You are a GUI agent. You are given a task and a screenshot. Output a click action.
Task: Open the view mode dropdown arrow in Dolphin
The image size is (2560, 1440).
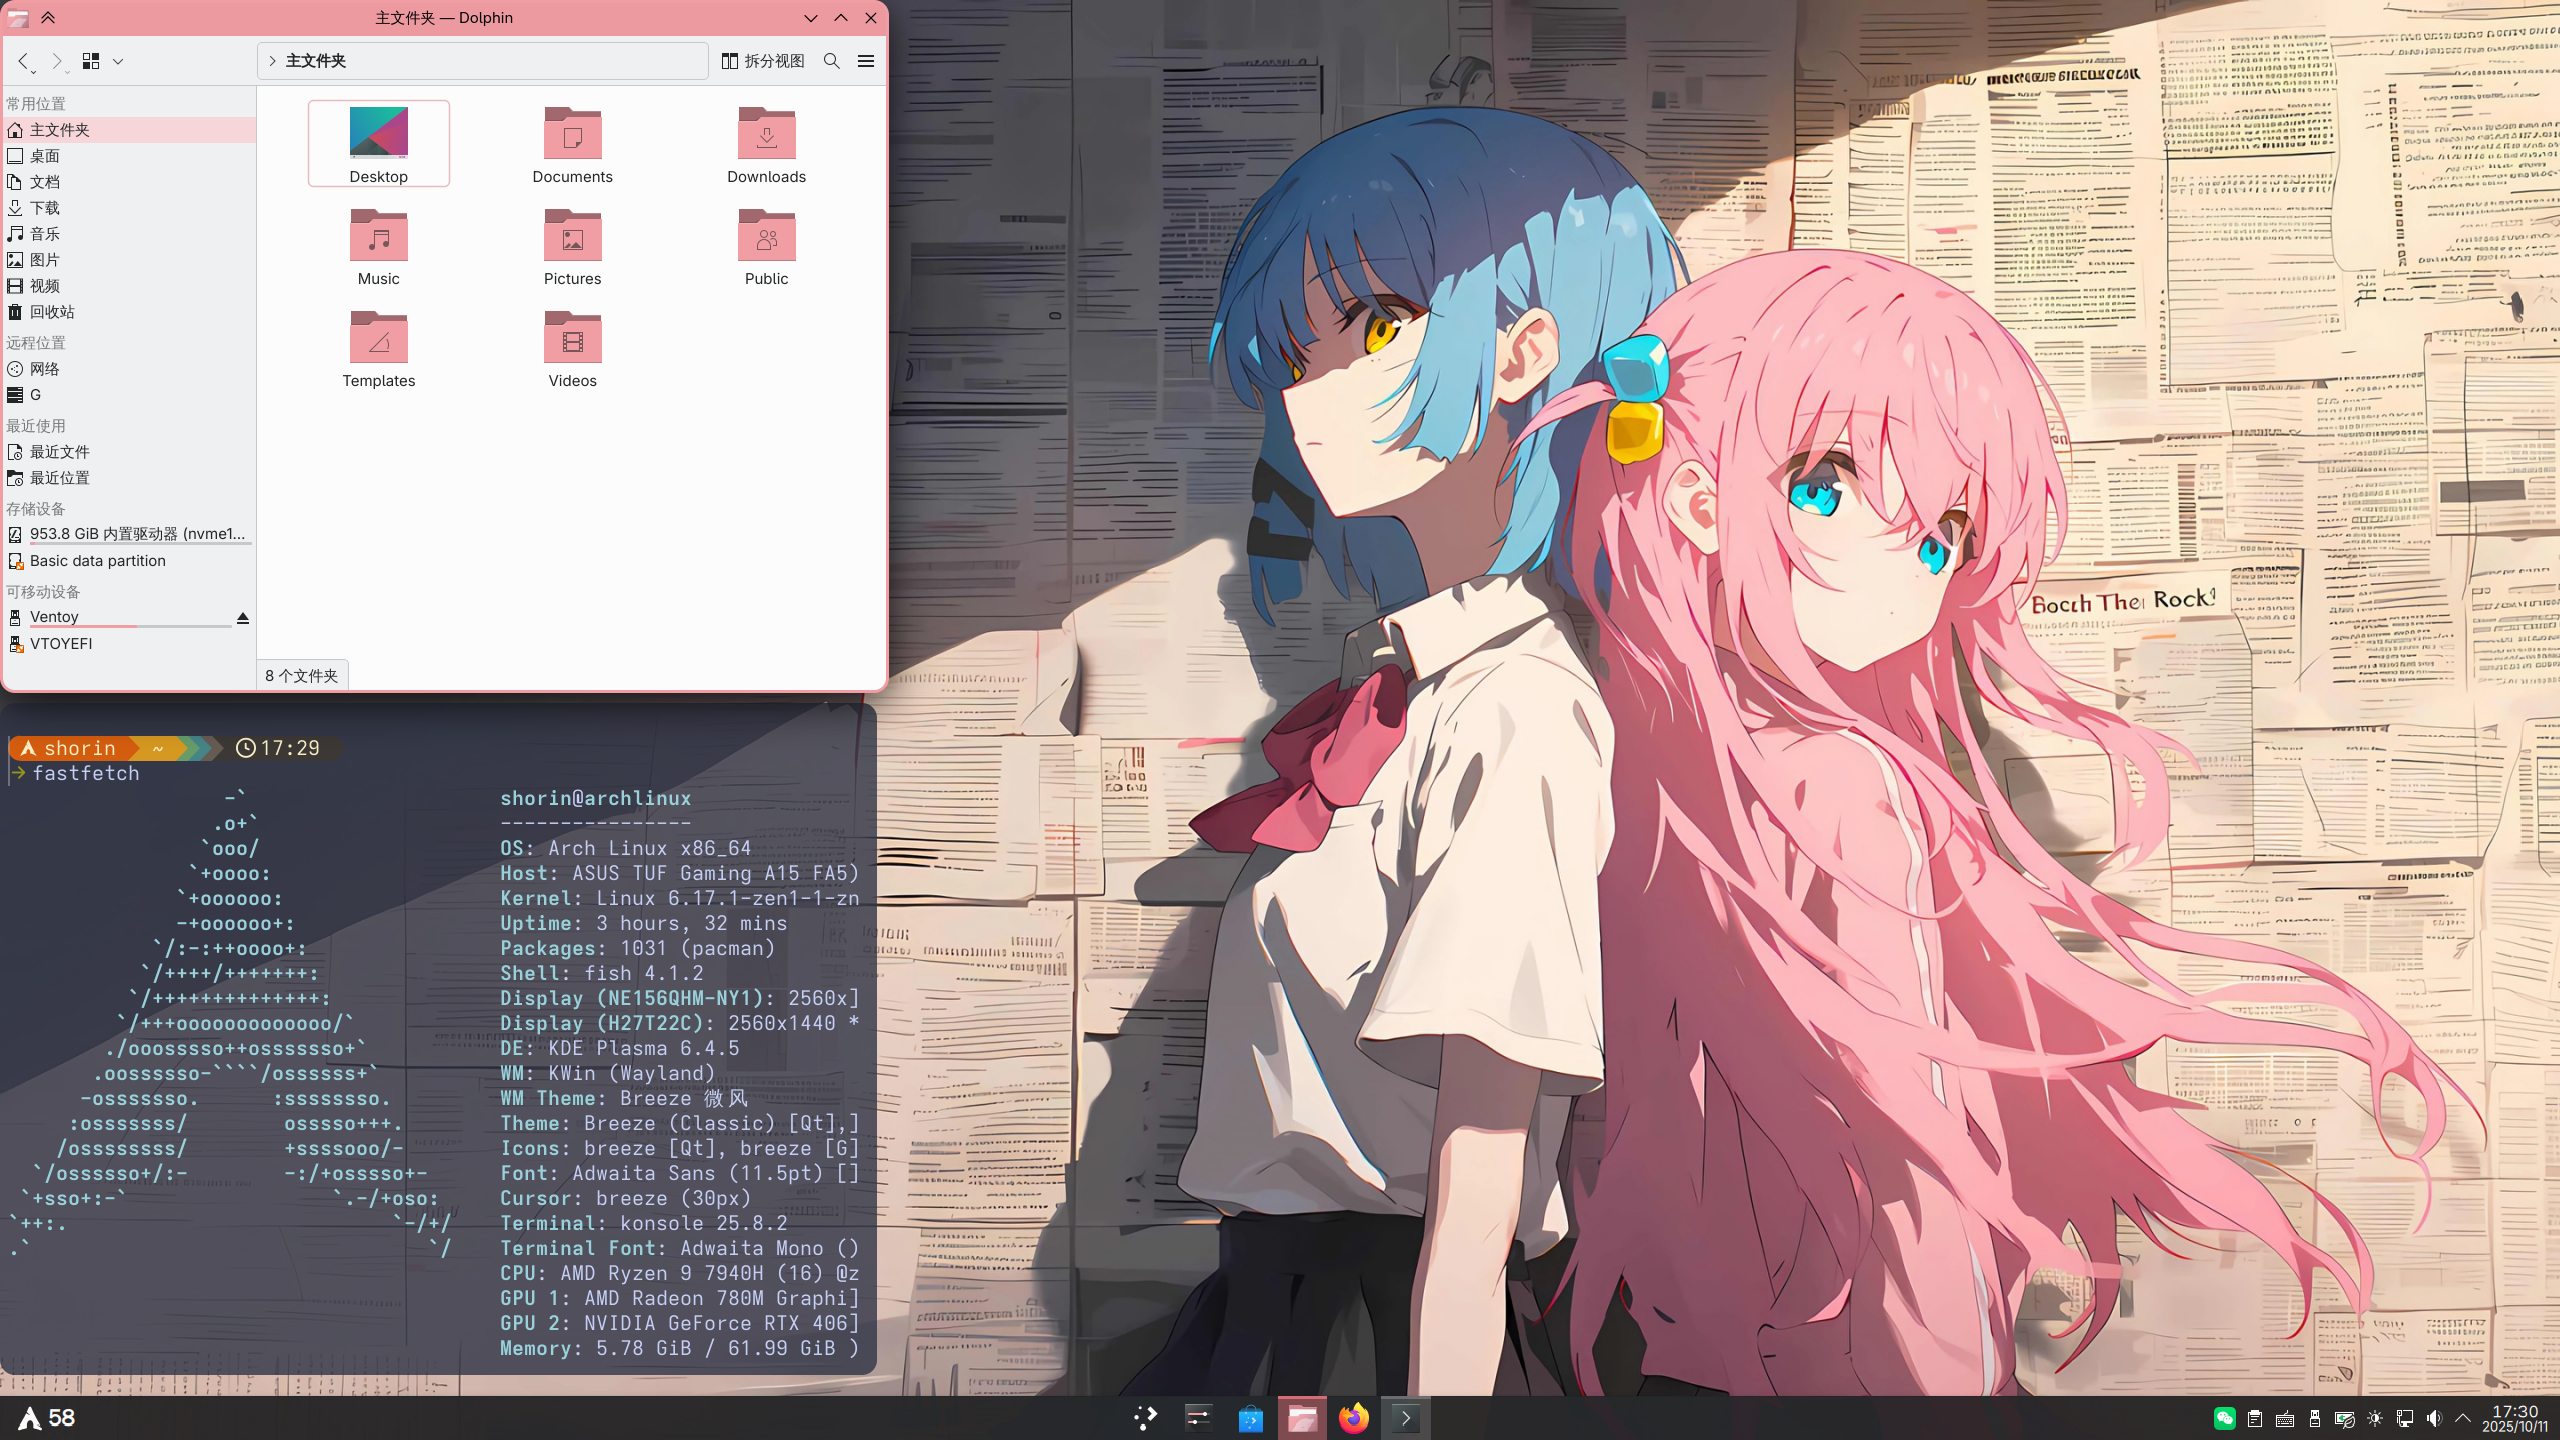118,61
